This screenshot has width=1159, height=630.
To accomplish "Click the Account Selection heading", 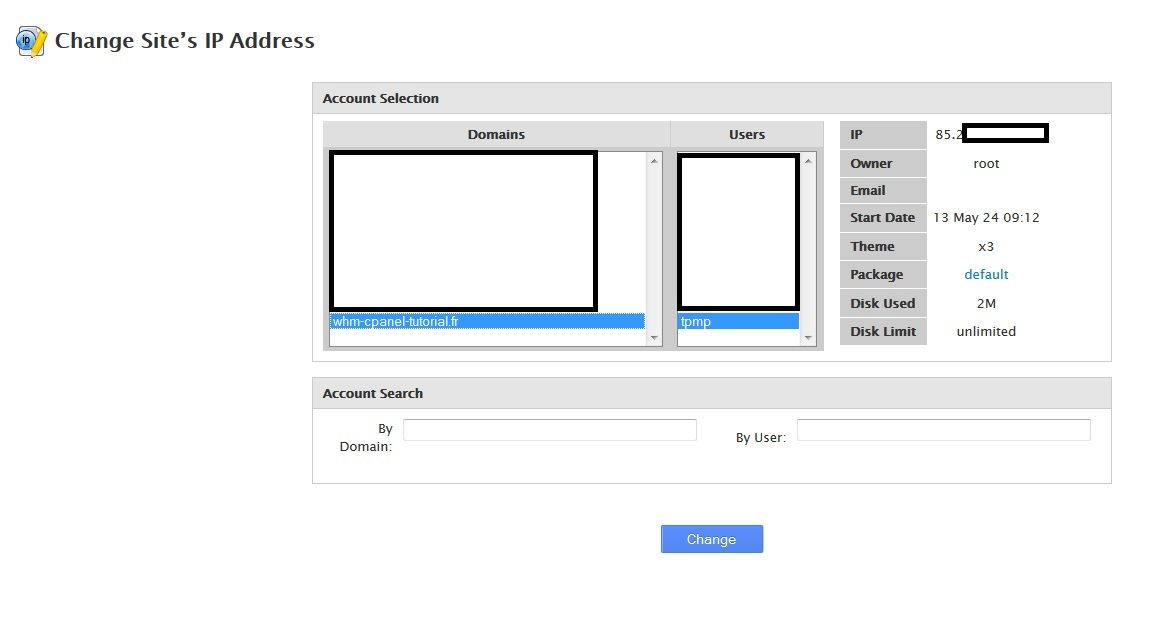I will [x=381, y=98].
